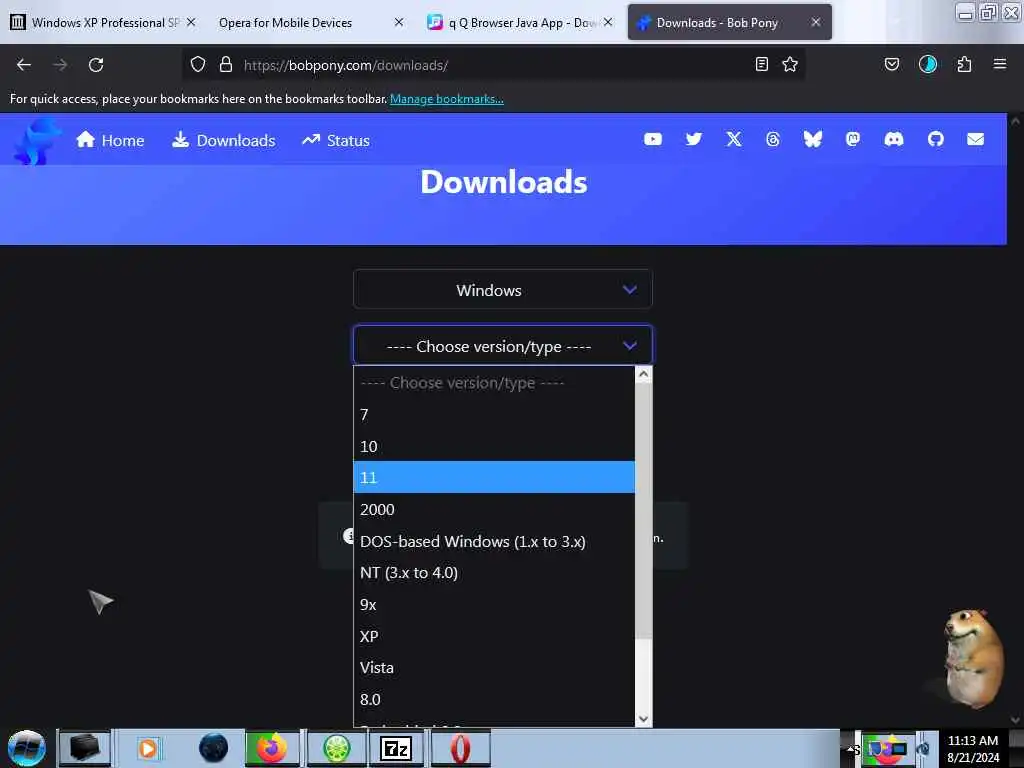Select 2000 from the version list
Viewport: 1024px width, 768px height.
(494, 509)
